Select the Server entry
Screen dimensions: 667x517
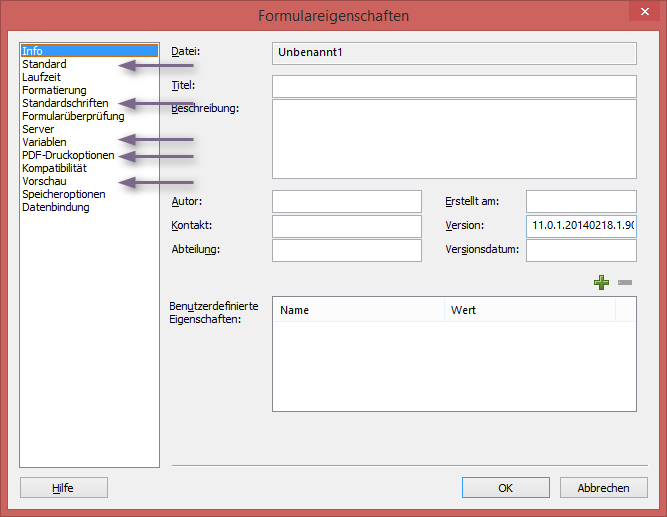(38, 129)
